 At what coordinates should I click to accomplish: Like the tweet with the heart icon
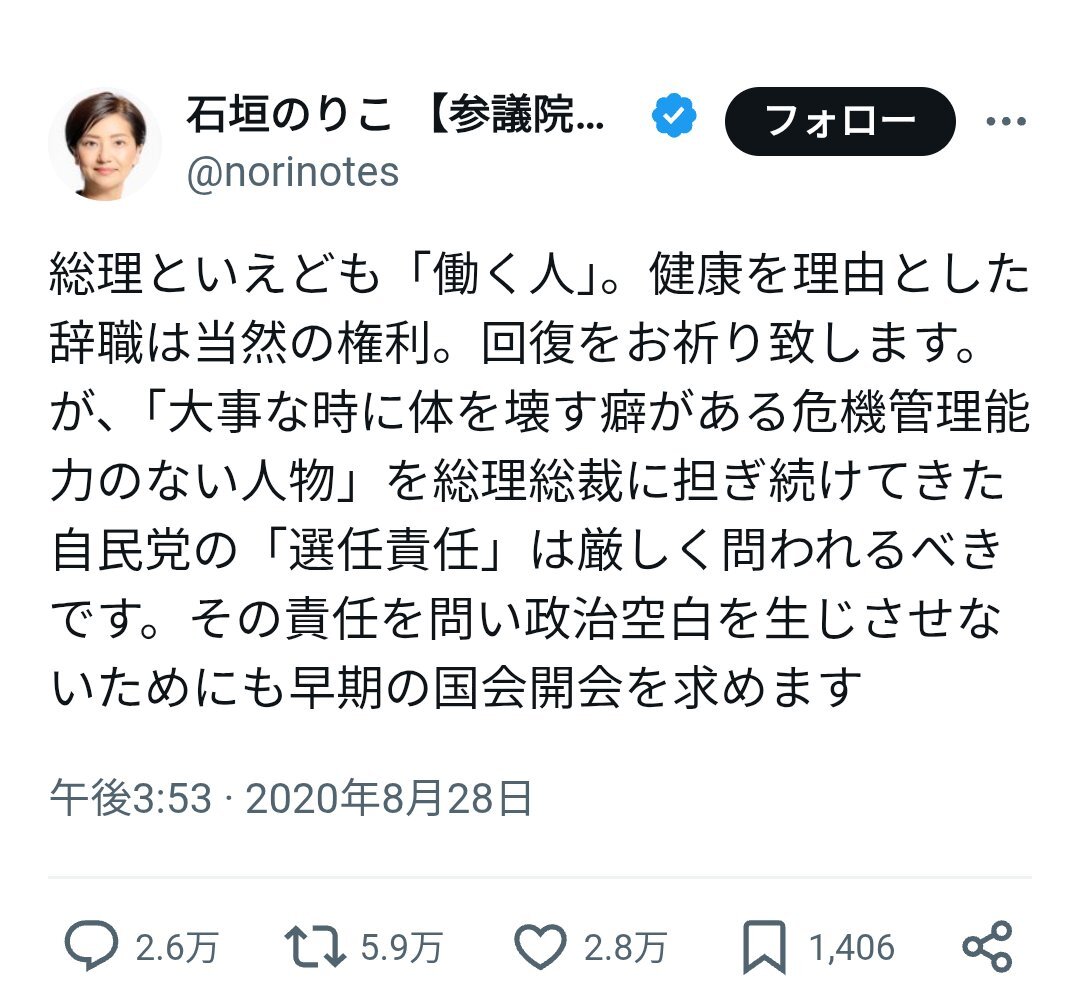tap(541, 948)
